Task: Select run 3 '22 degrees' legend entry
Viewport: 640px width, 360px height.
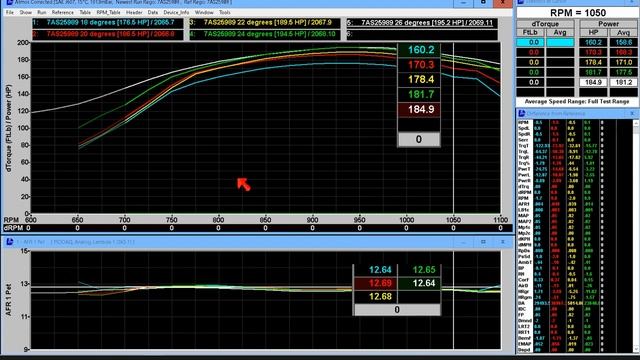Action: pyautogui.click(x=264, y=23)
